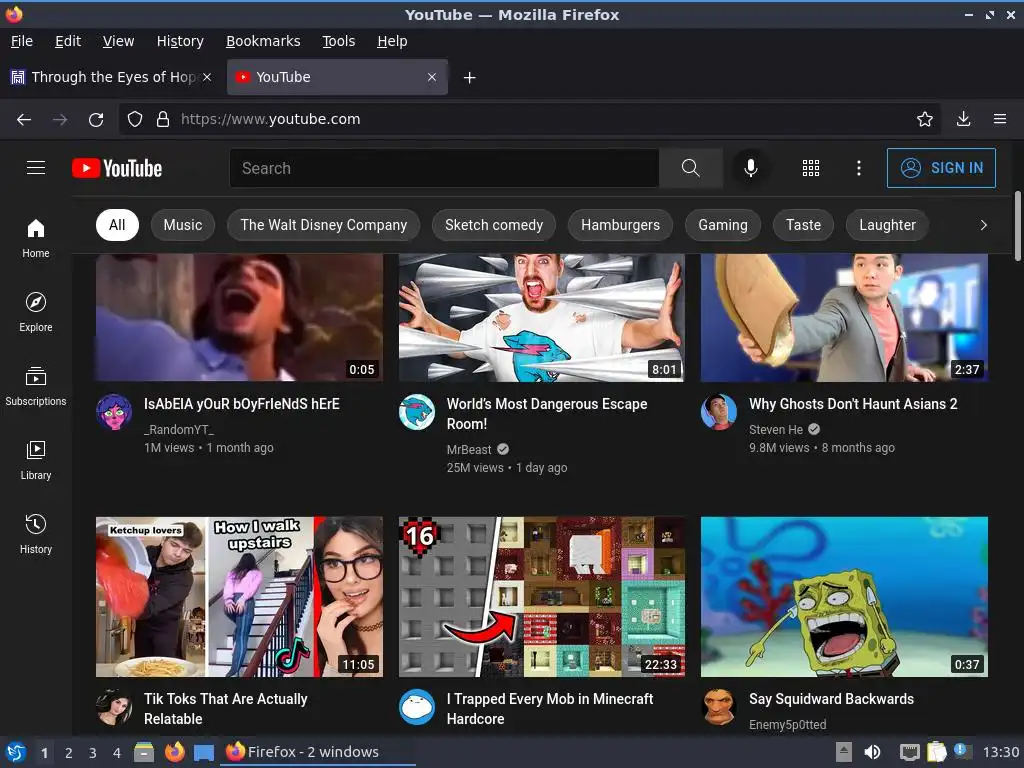The height and width of the screenshot is (768, 1024).
Task: Open Tik Toks That Are Actually Relatable title
Action: coord(225,709)
